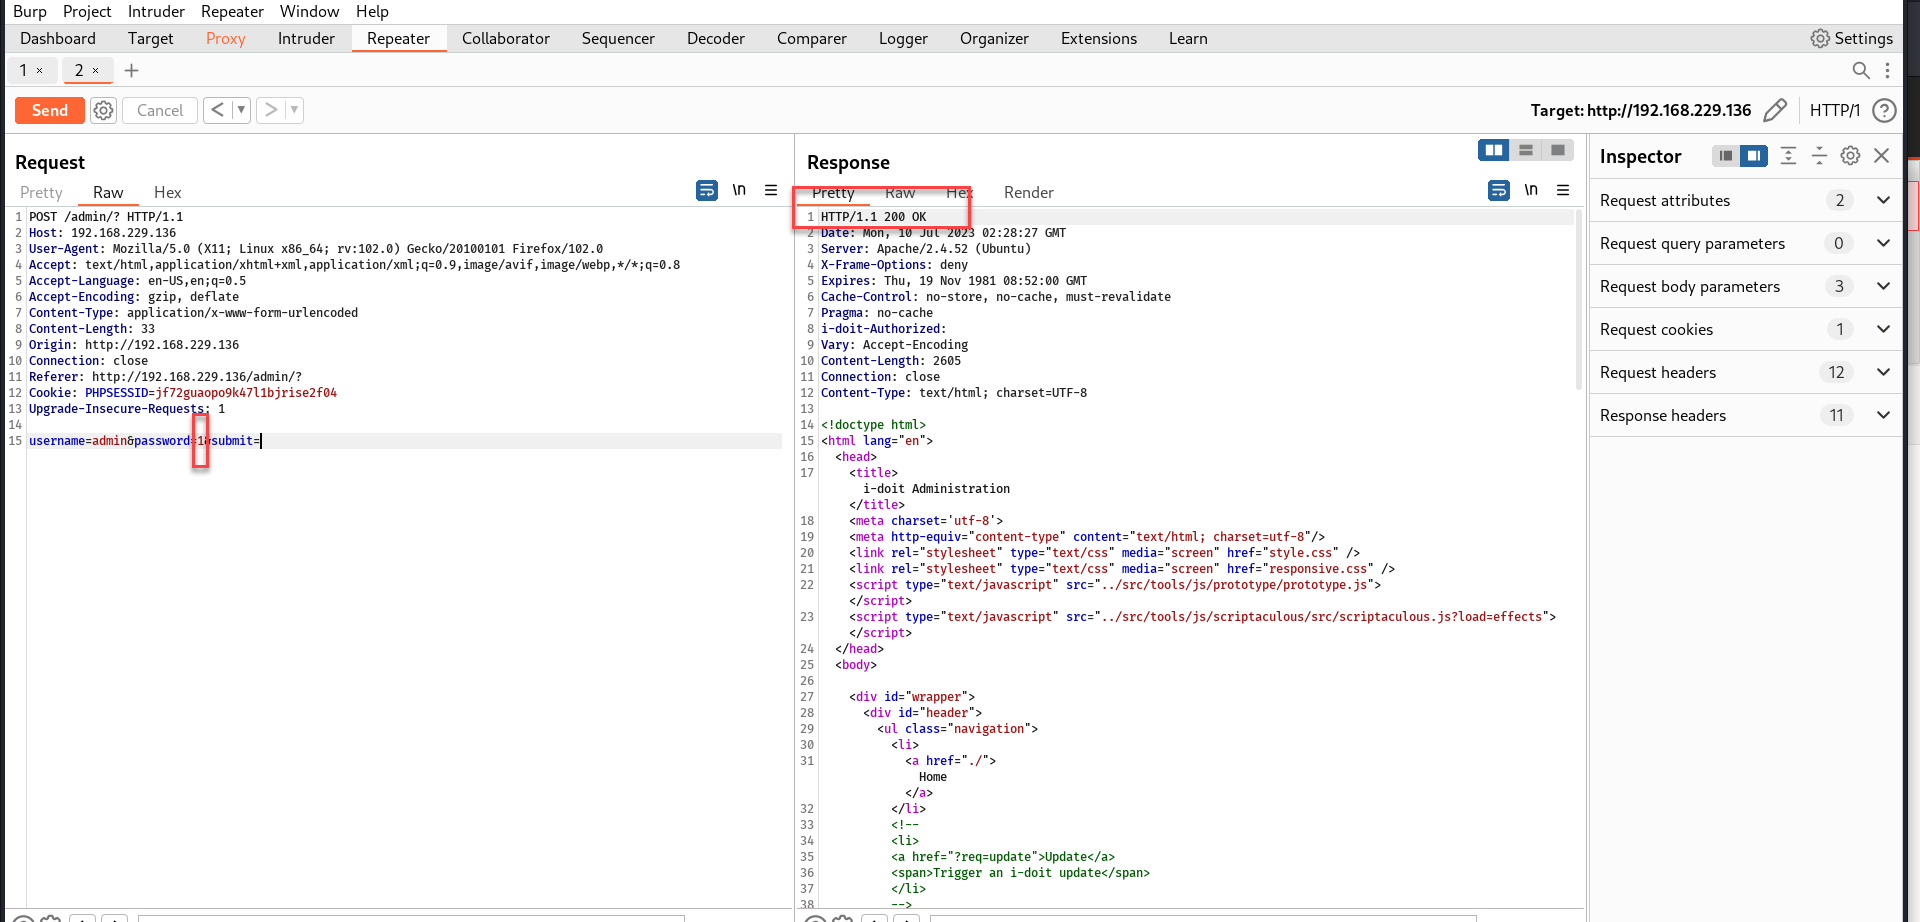Collapse all Inspector sections
1920x922 pixels.
[1819, 155]
